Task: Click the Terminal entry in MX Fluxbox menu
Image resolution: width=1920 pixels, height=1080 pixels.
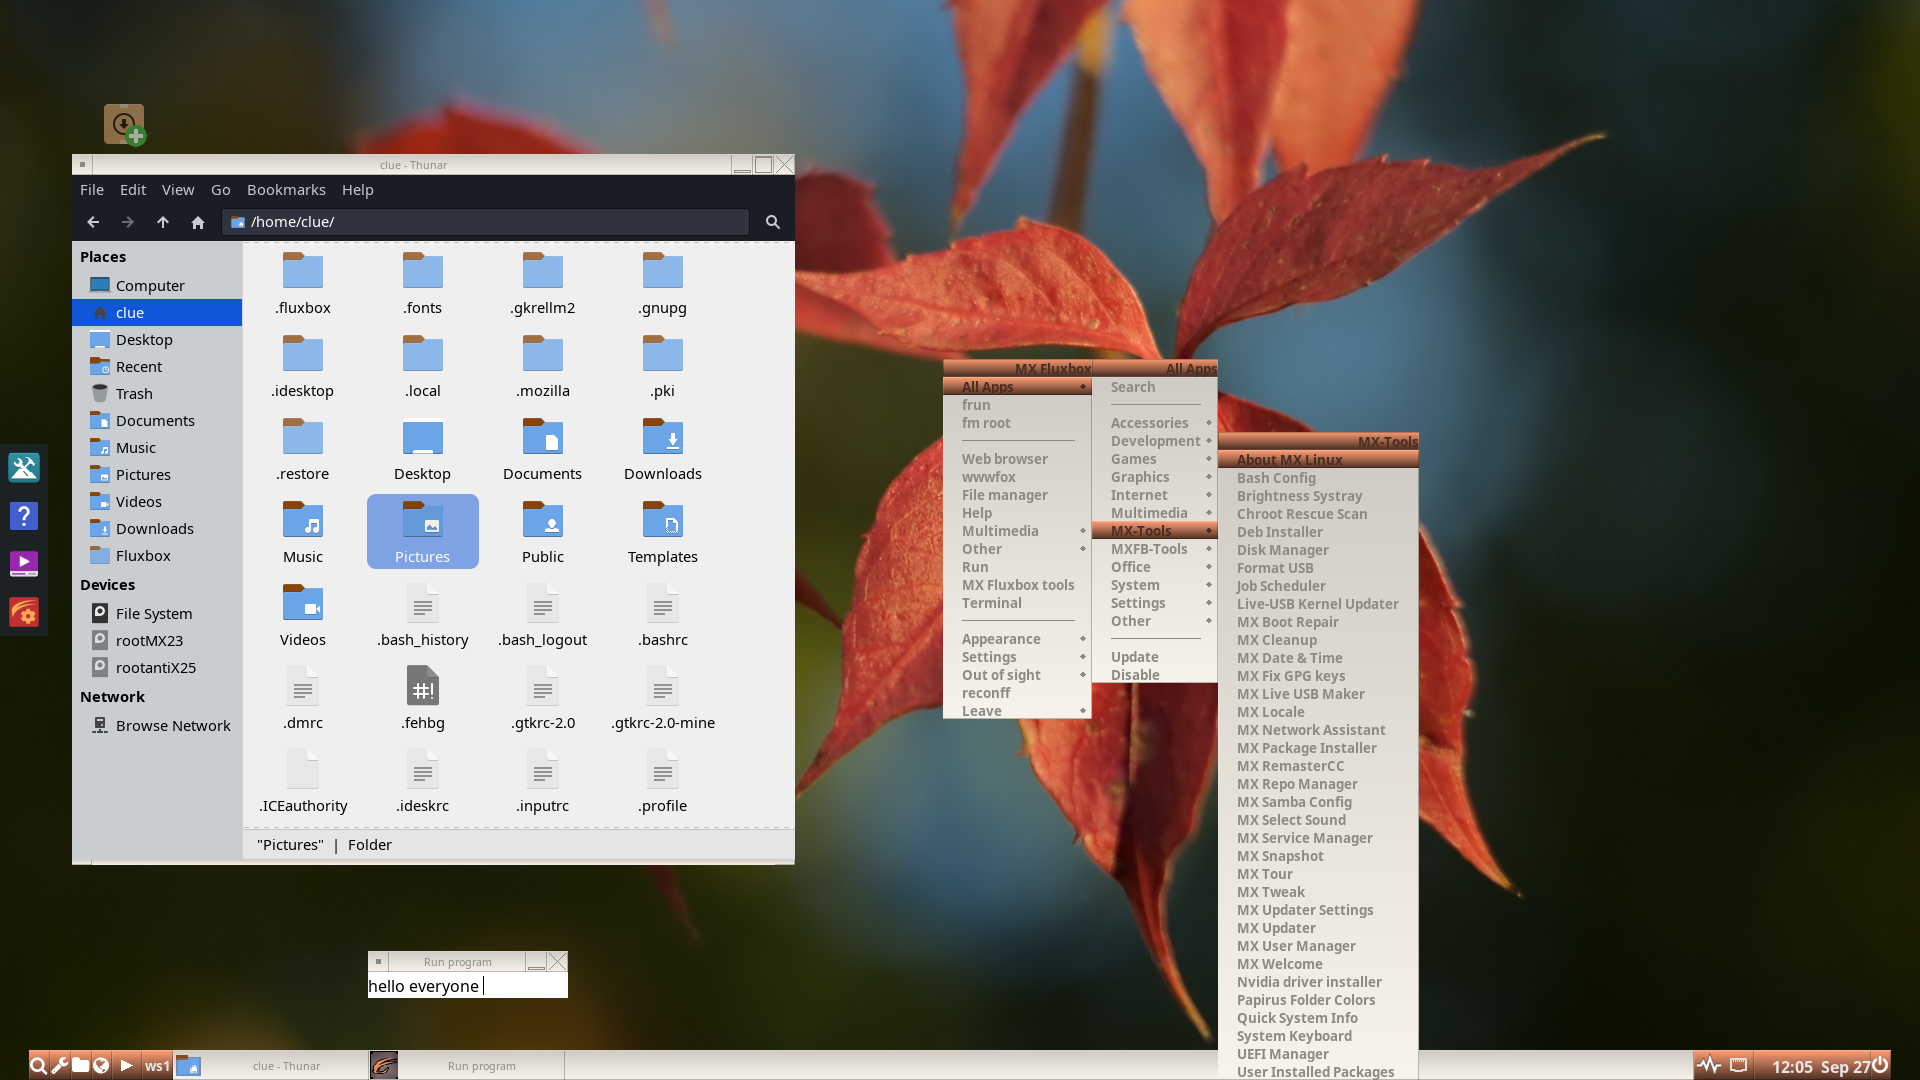Action: (x=992, y=603)
